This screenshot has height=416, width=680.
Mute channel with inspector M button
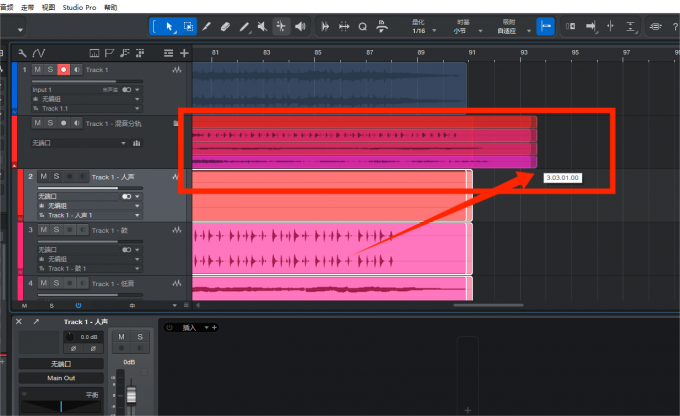[x=121, y=337]
